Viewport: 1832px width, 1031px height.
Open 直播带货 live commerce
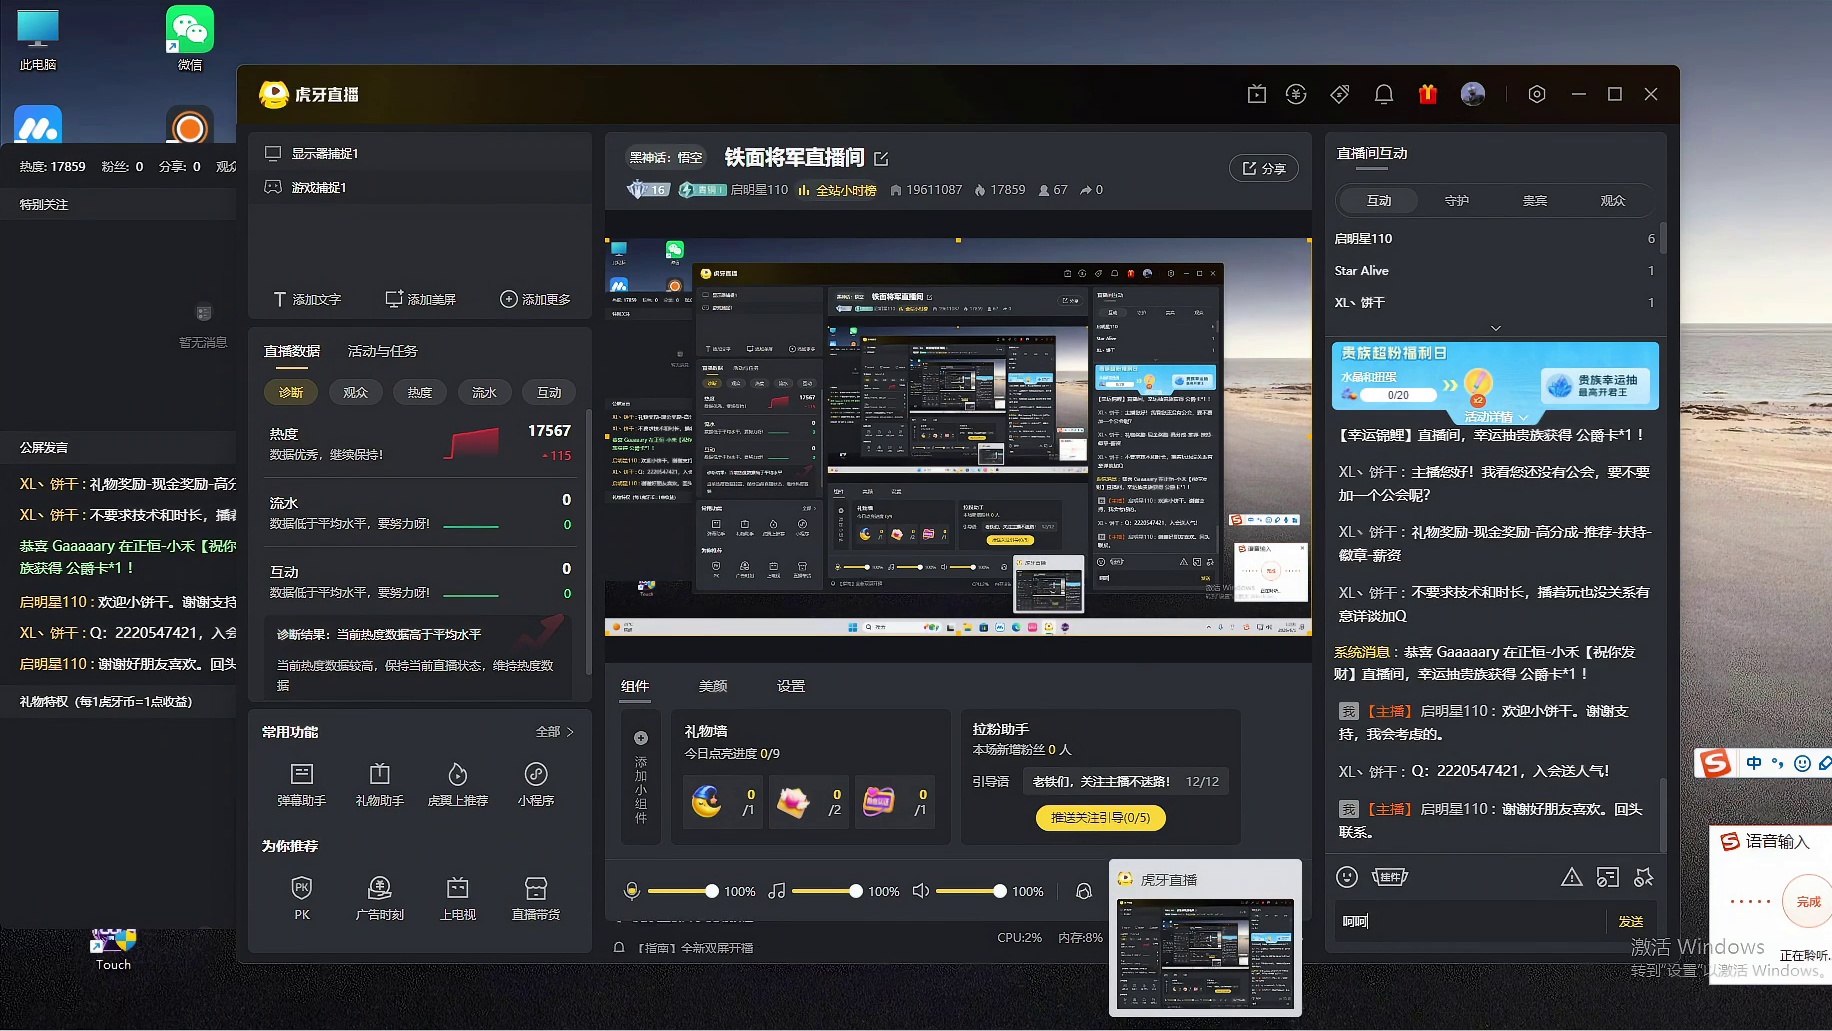point(536,898)
